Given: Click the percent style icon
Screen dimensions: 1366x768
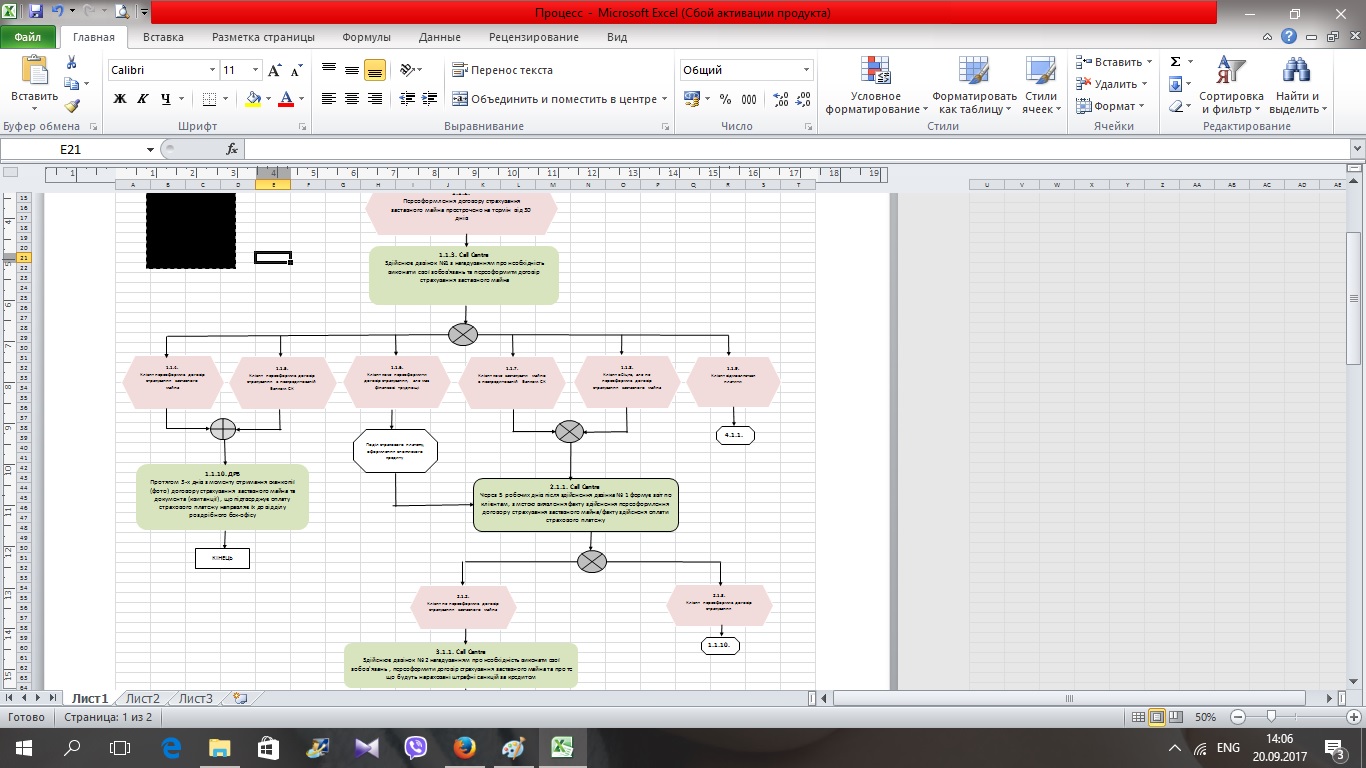Looking at the screenshot, I should [x=725, y=99].
